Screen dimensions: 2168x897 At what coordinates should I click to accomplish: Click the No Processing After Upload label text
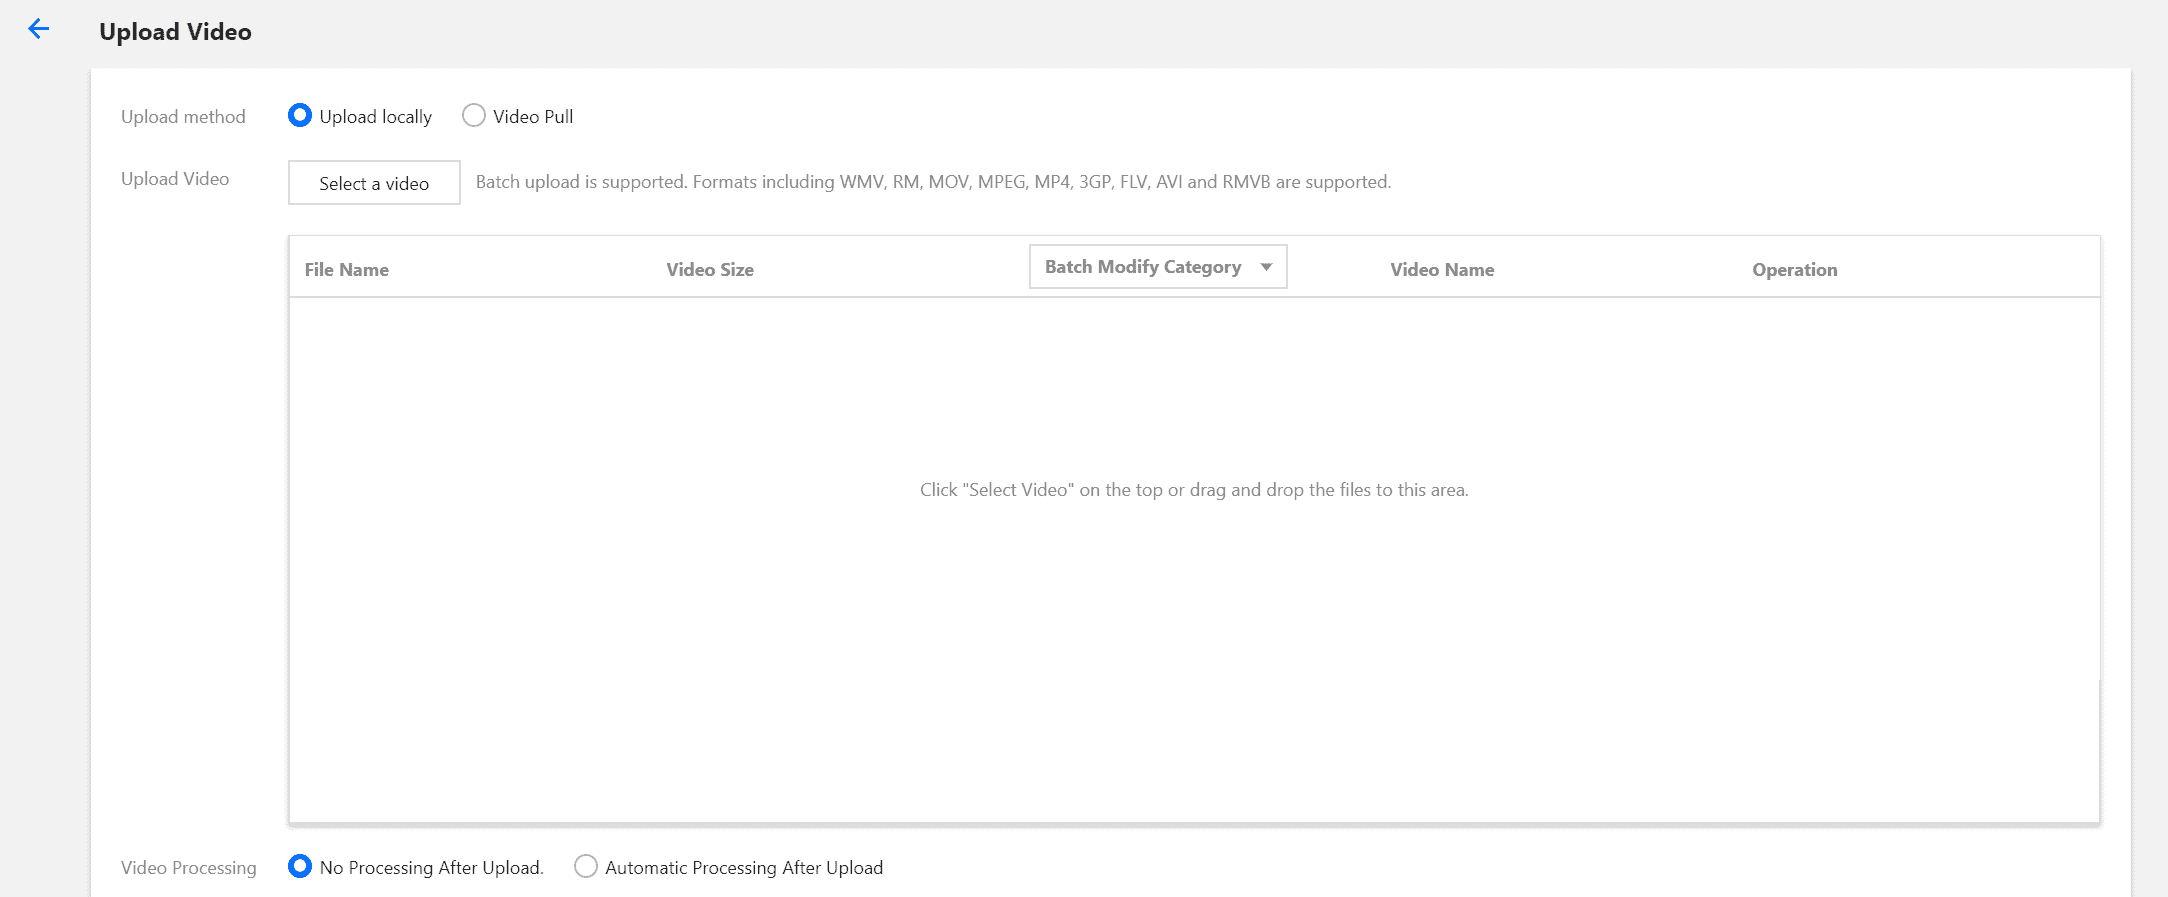tap(431, 868)
